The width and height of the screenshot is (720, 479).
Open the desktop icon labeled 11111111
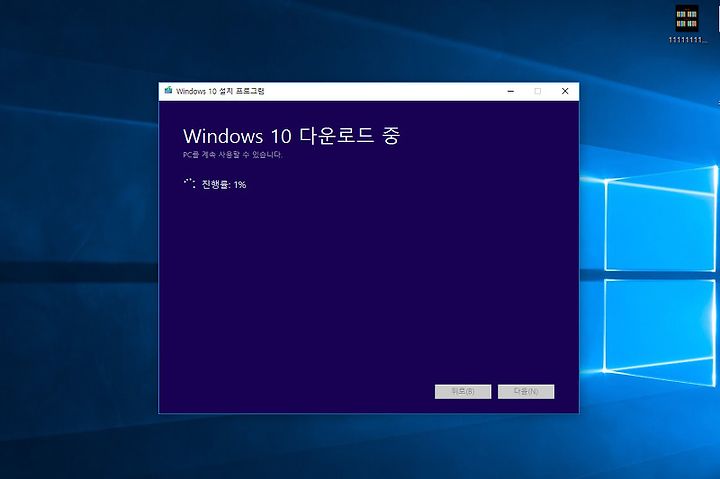pyautogui.click(x=687, y=24)
